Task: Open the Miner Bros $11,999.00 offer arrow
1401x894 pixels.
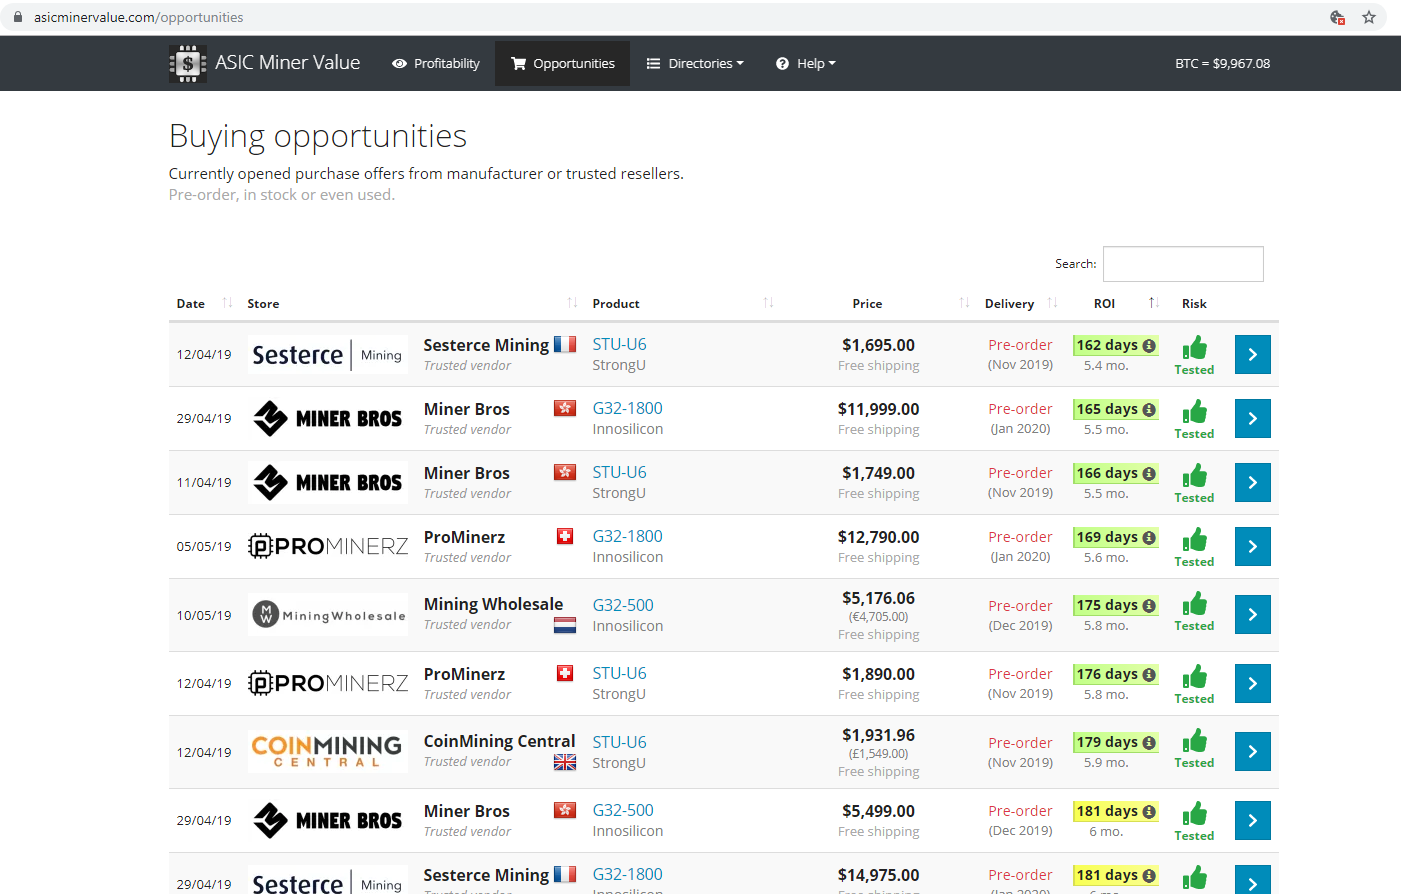Action: click(1252, 418)
